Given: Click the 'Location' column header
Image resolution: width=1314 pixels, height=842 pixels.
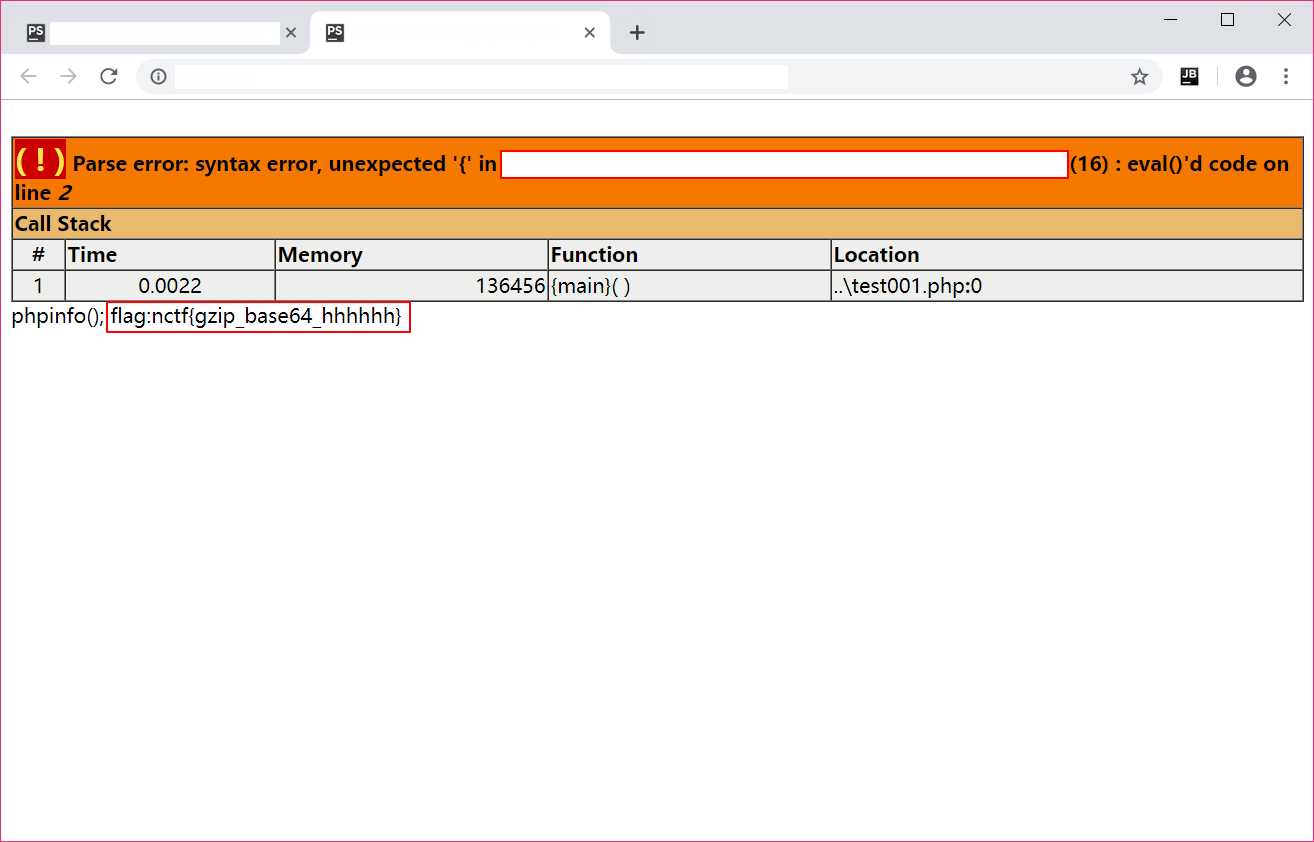Looking at the screenshot, I should click(876, 255).
